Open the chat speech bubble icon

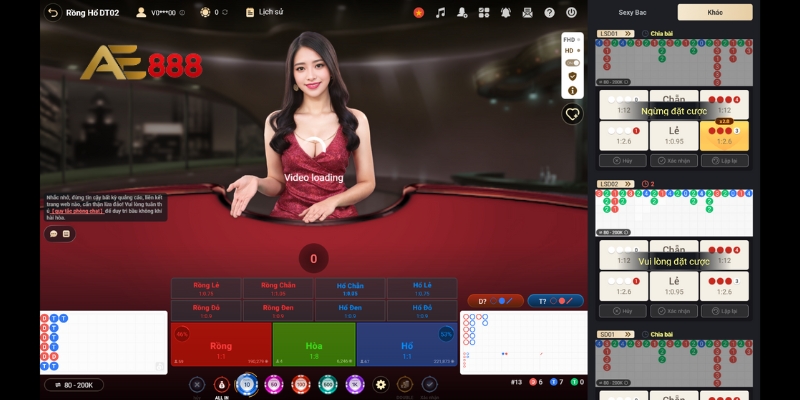(x=54, y=234)
